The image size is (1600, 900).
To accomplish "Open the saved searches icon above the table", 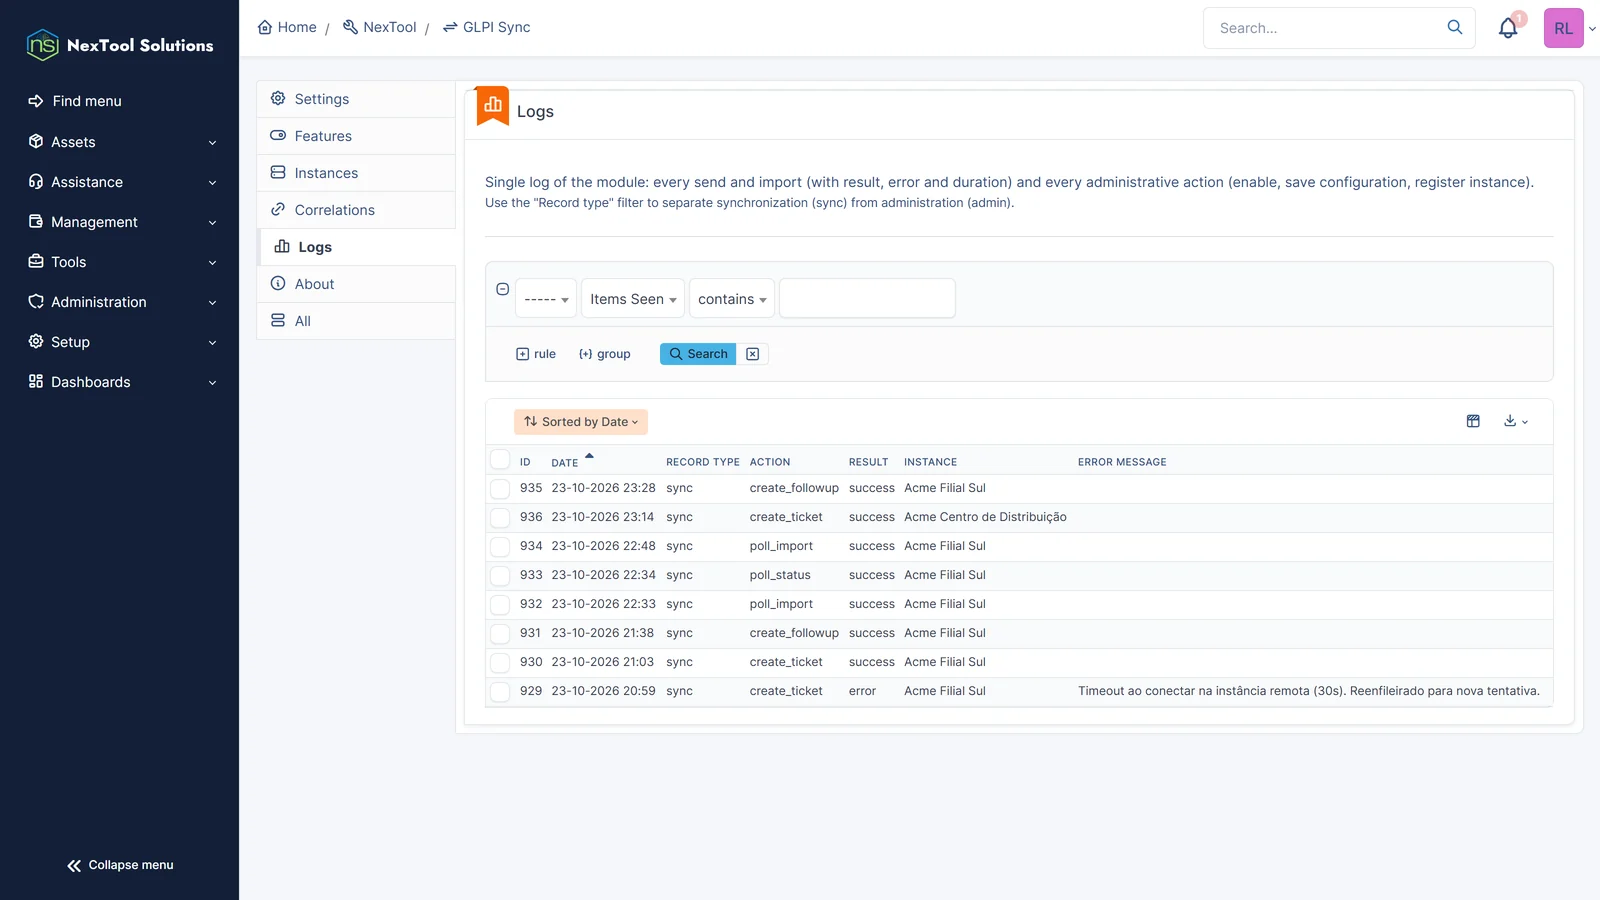I will pos(1473,421).
